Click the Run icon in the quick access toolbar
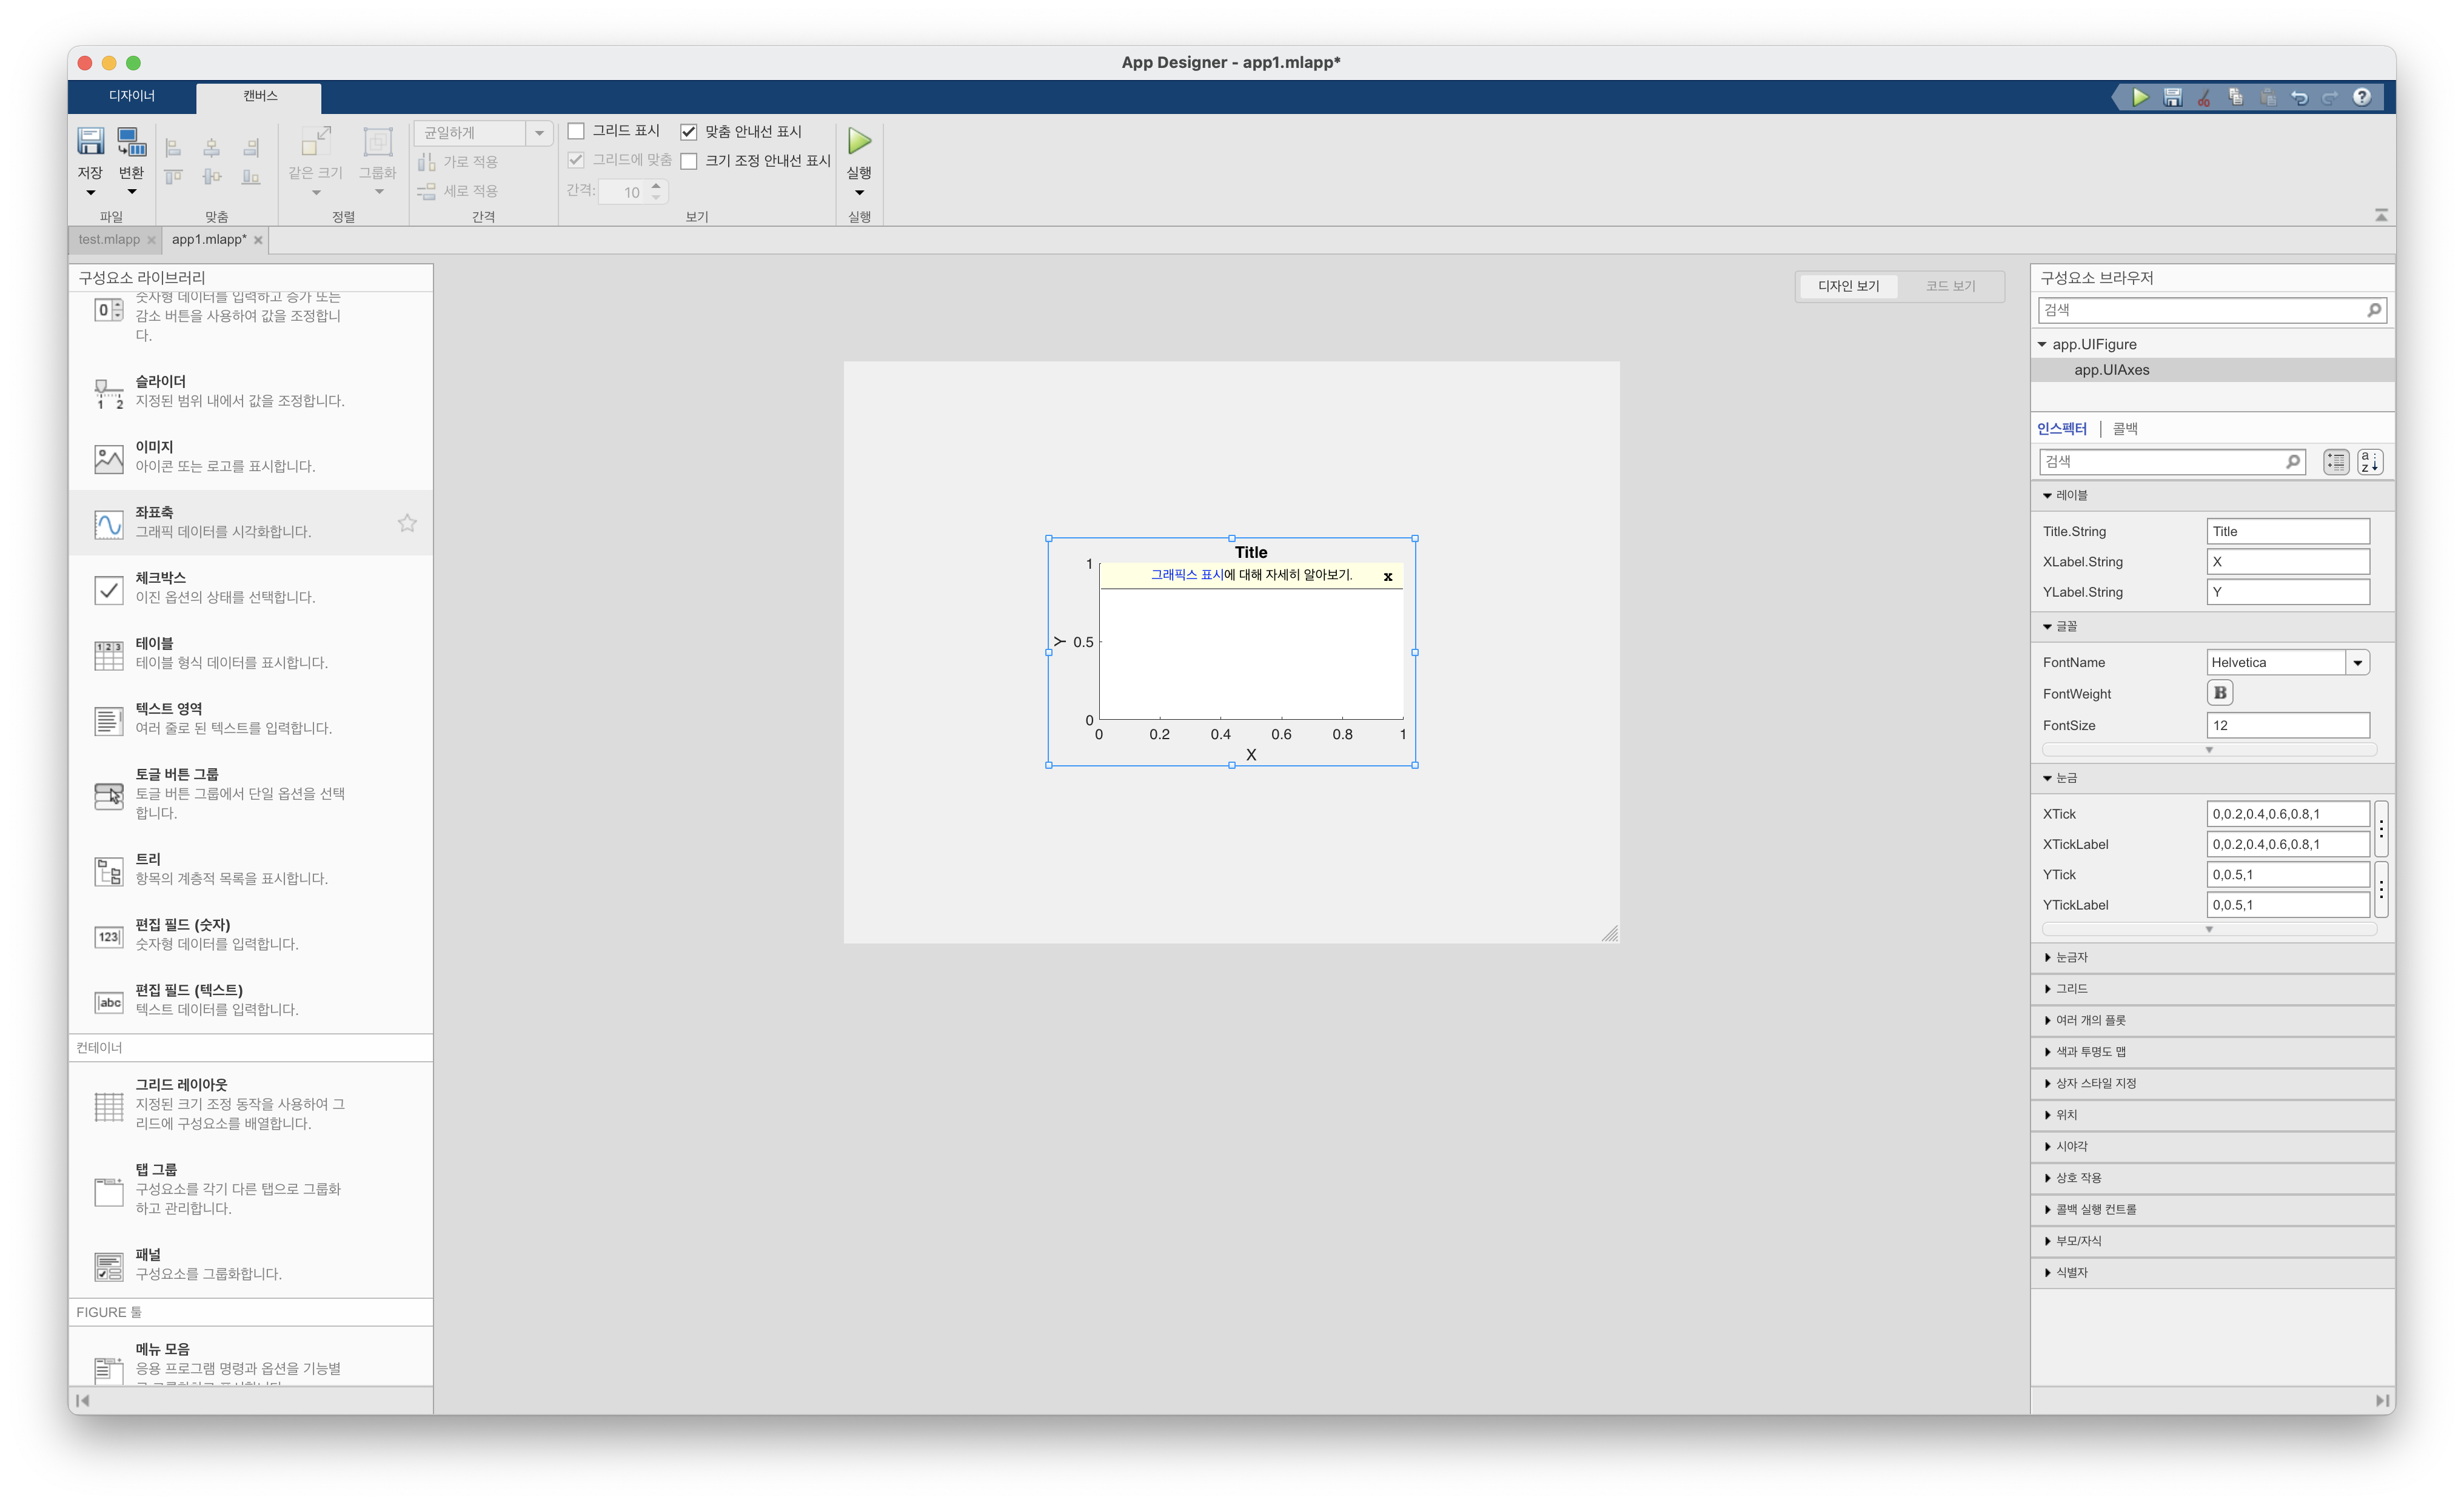This screenshot has width=2464, height=1505. 2140,97
